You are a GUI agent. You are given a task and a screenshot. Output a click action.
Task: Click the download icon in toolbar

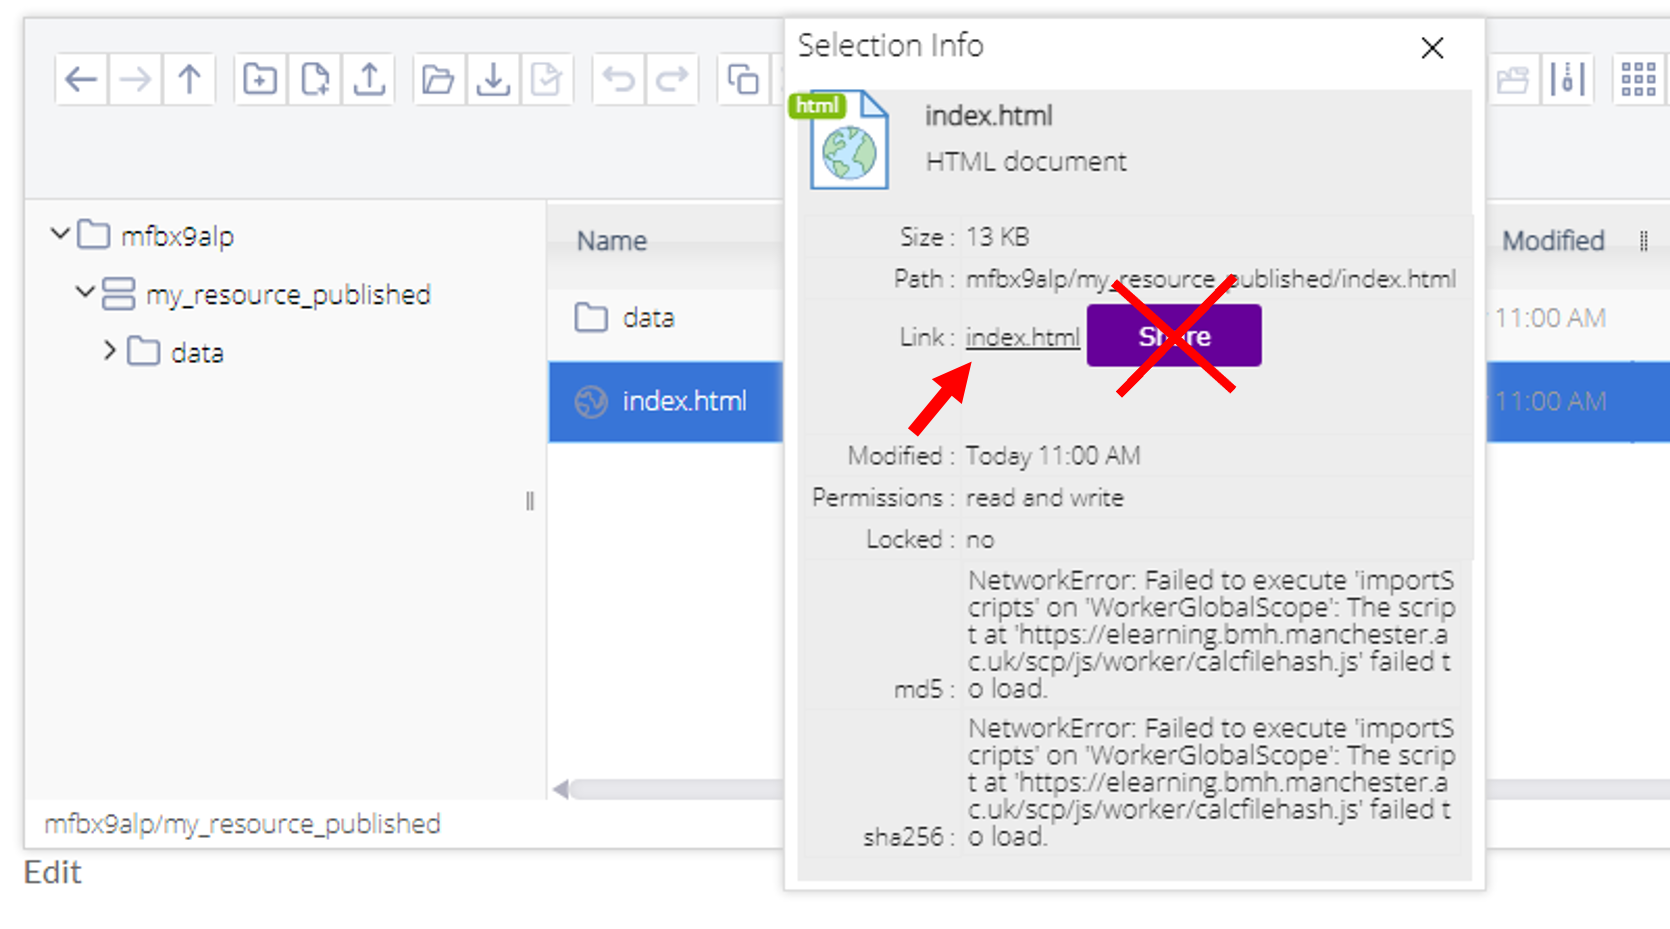click(493, 79)
